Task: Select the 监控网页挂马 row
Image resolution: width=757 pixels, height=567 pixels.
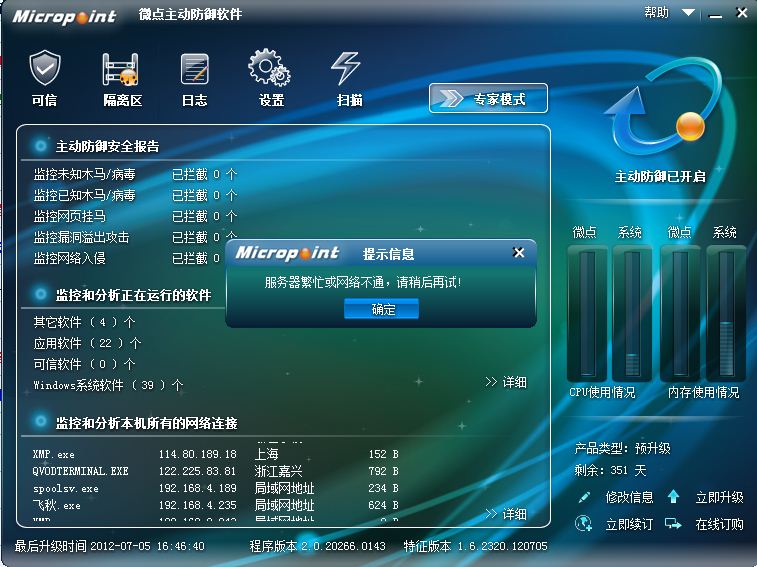Action: click(x=135, y=216)
